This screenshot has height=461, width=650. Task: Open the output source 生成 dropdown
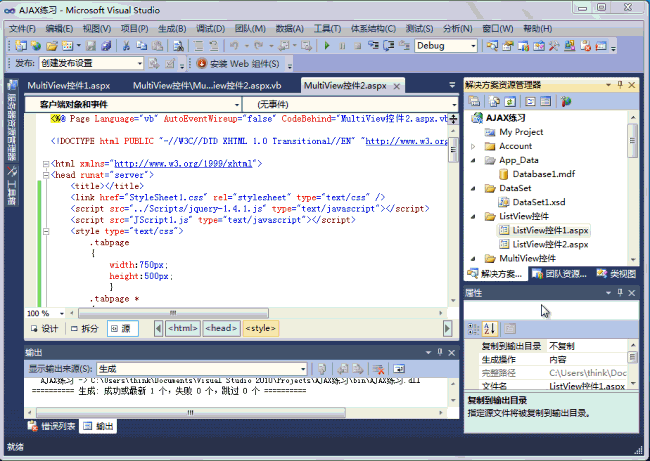pos(303,369)
